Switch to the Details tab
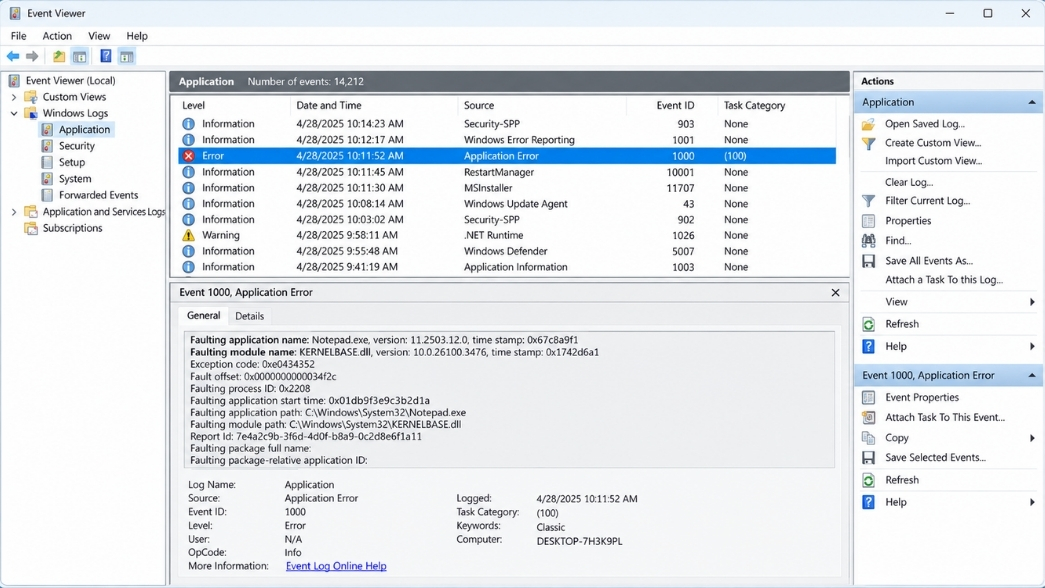 249,317
